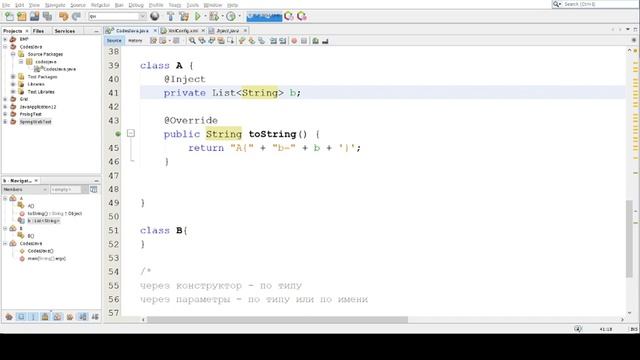Click the Comment line icon in editor toolbar
This screenshot has width=640, height=360.
point(316,41)
